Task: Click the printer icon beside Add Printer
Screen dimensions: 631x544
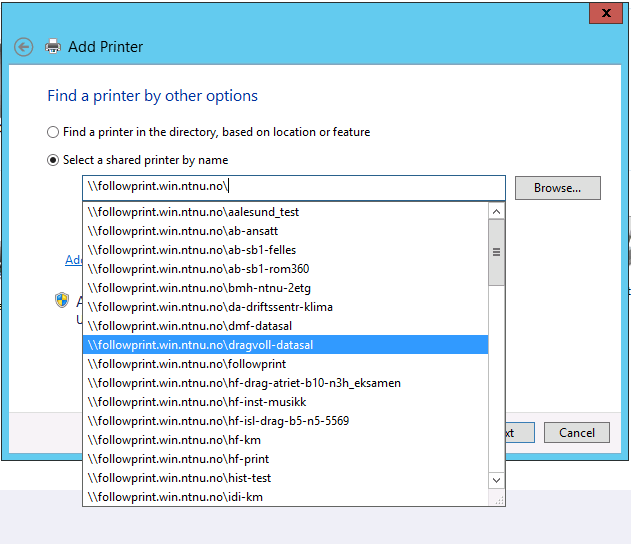Action: (x=53, y=47)
